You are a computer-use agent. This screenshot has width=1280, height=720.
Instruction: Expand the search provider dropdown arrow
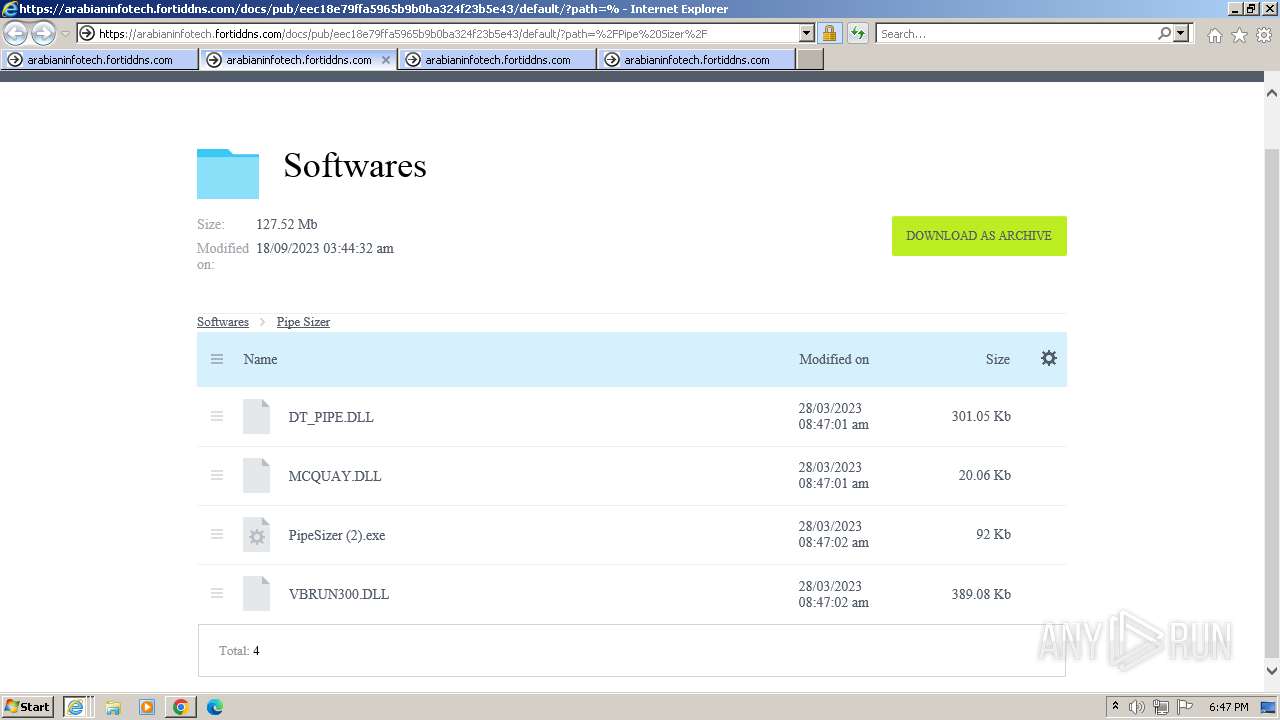click(x=1182, y=33)
